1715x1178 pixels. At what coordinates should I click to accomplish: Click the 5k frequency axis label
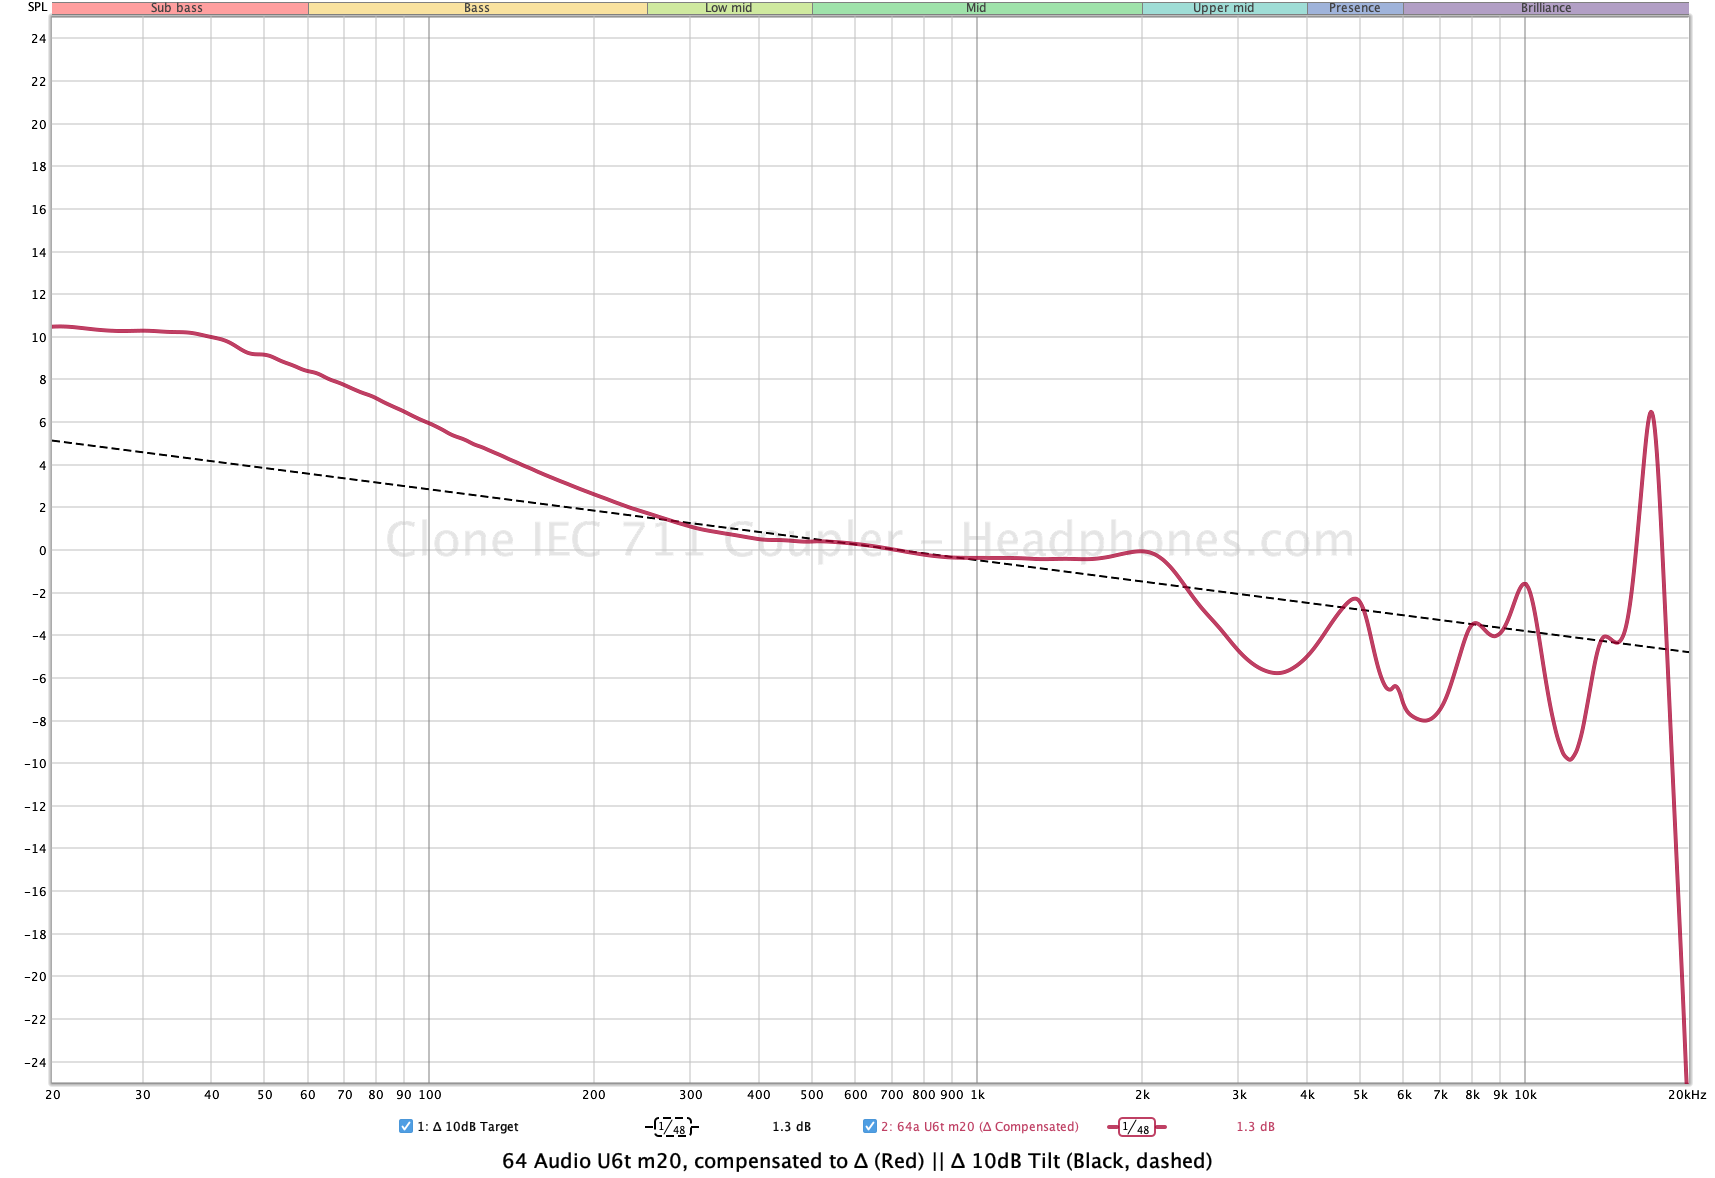1360,1095
